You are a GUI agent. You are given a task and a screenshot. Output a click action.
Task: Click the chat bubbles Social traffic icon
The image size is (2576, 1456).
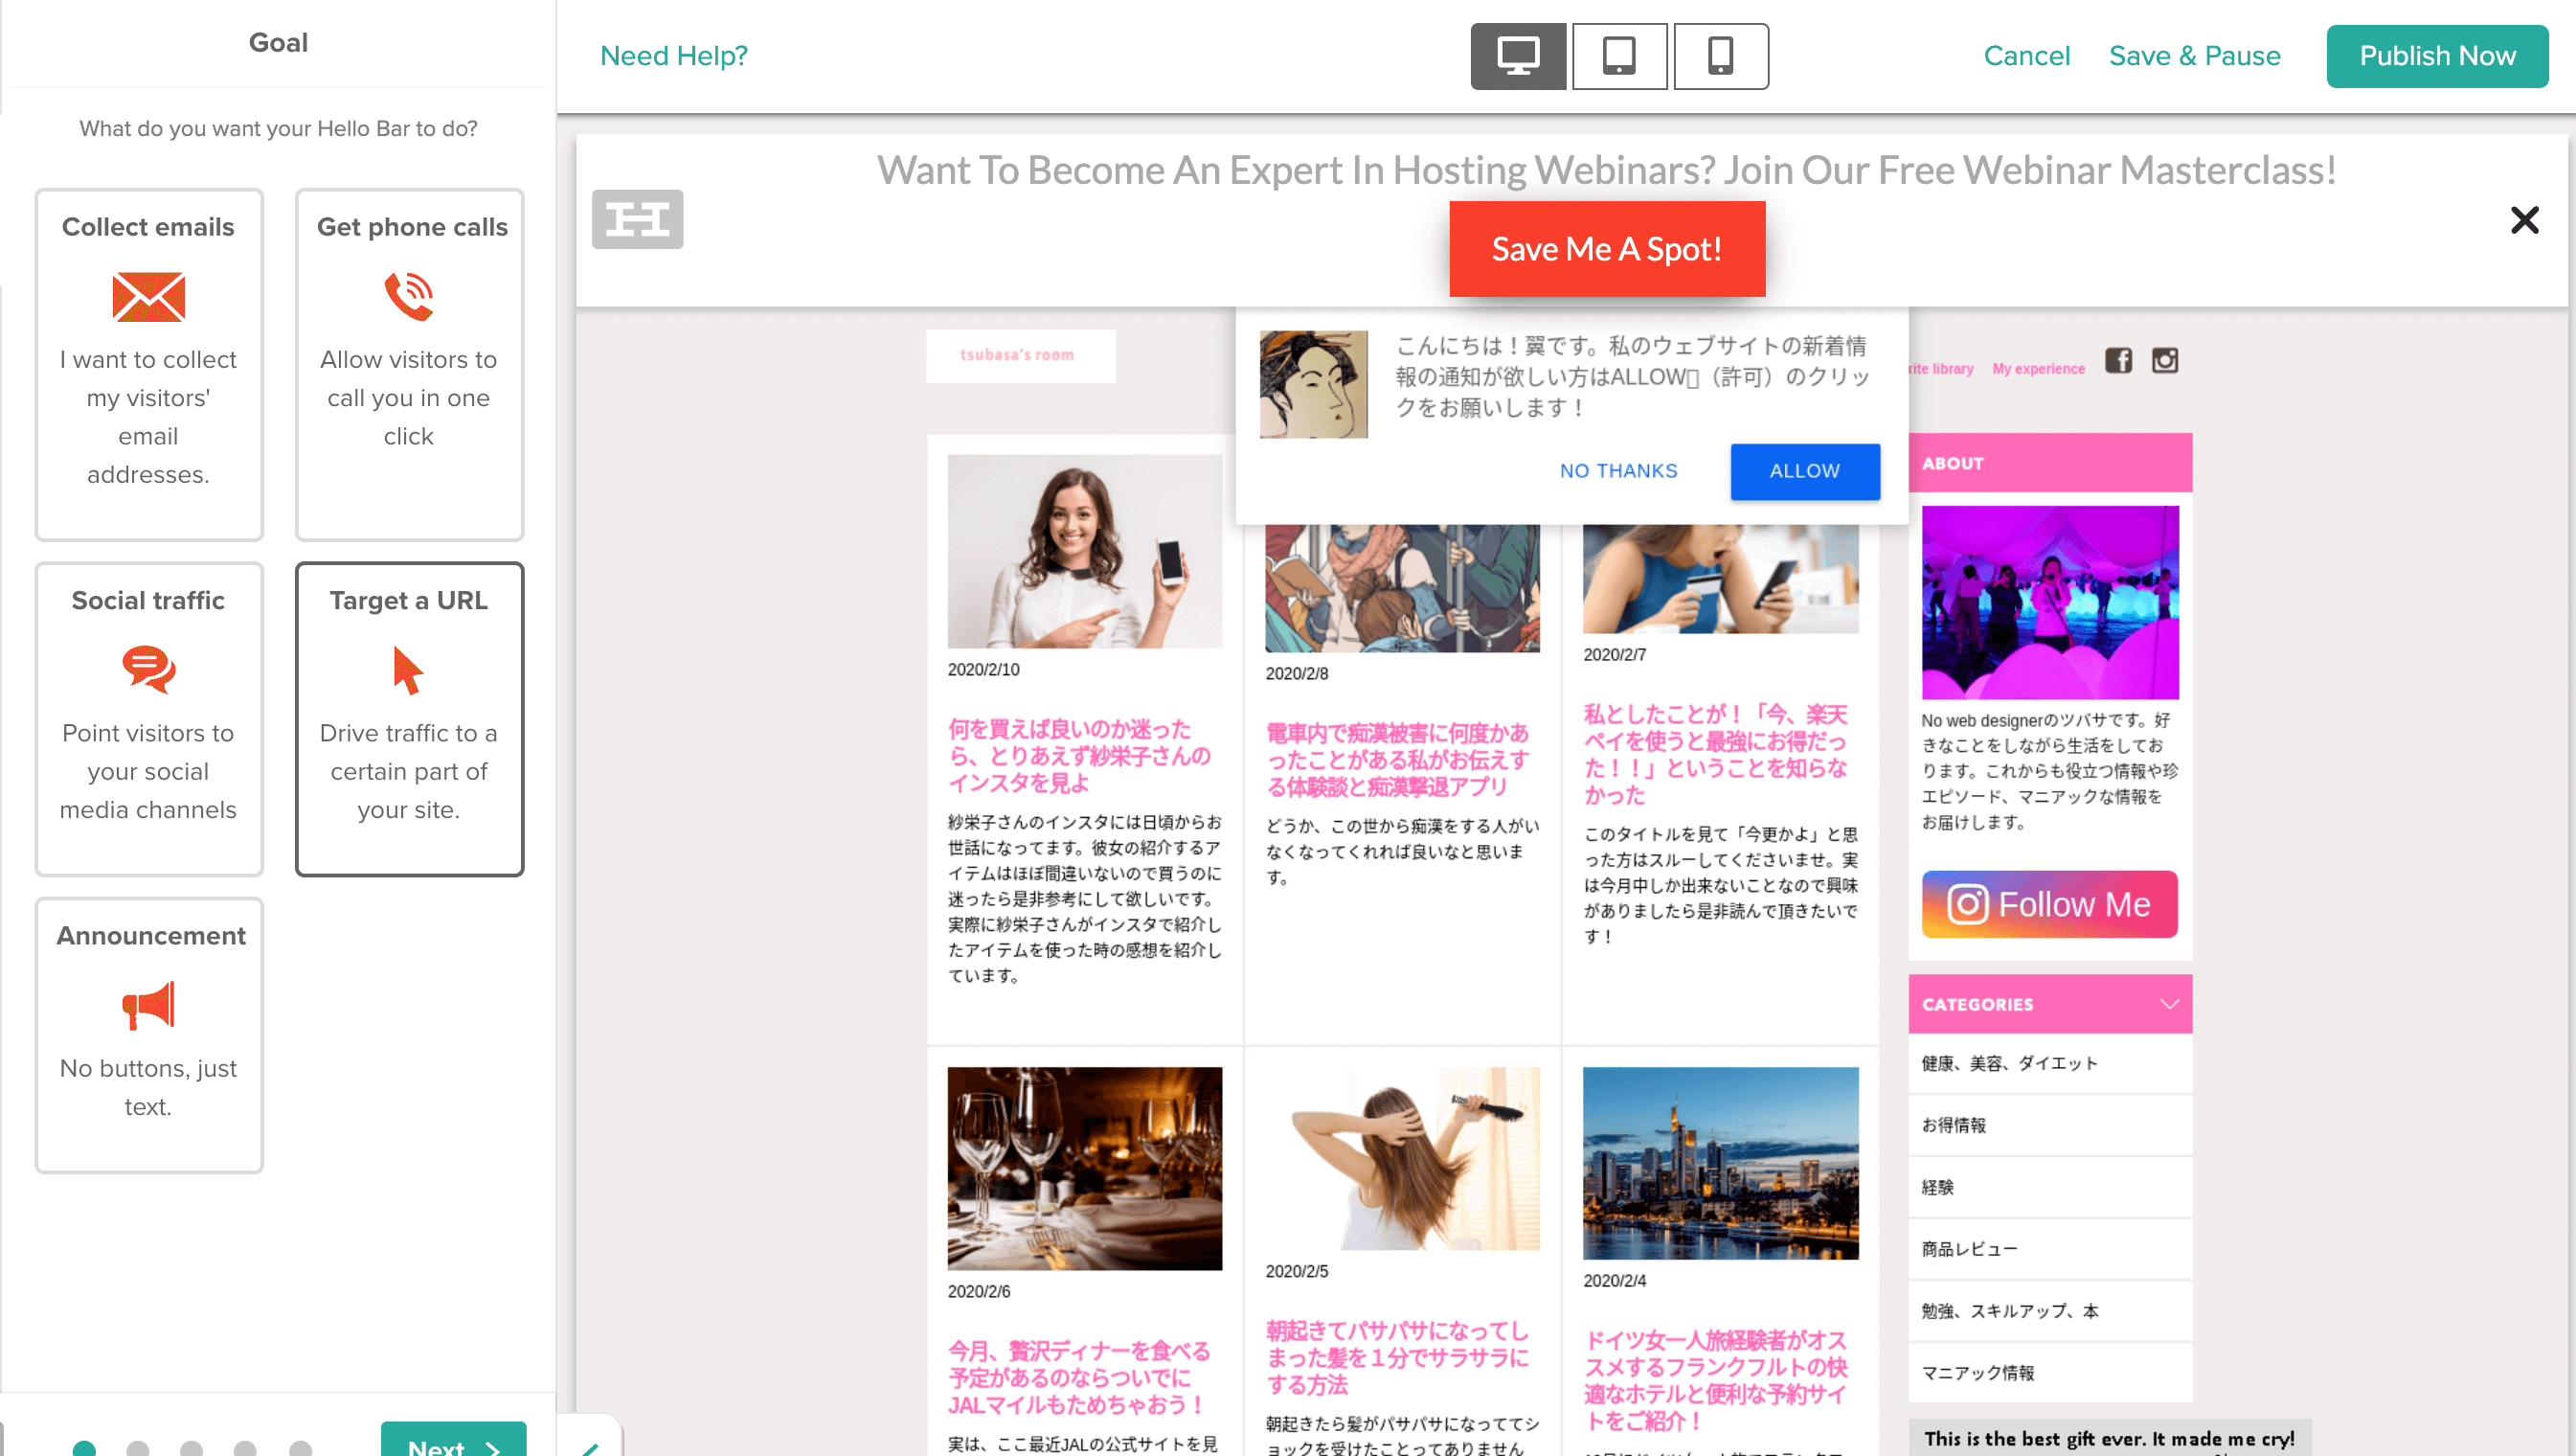click(x=148, y=669)
